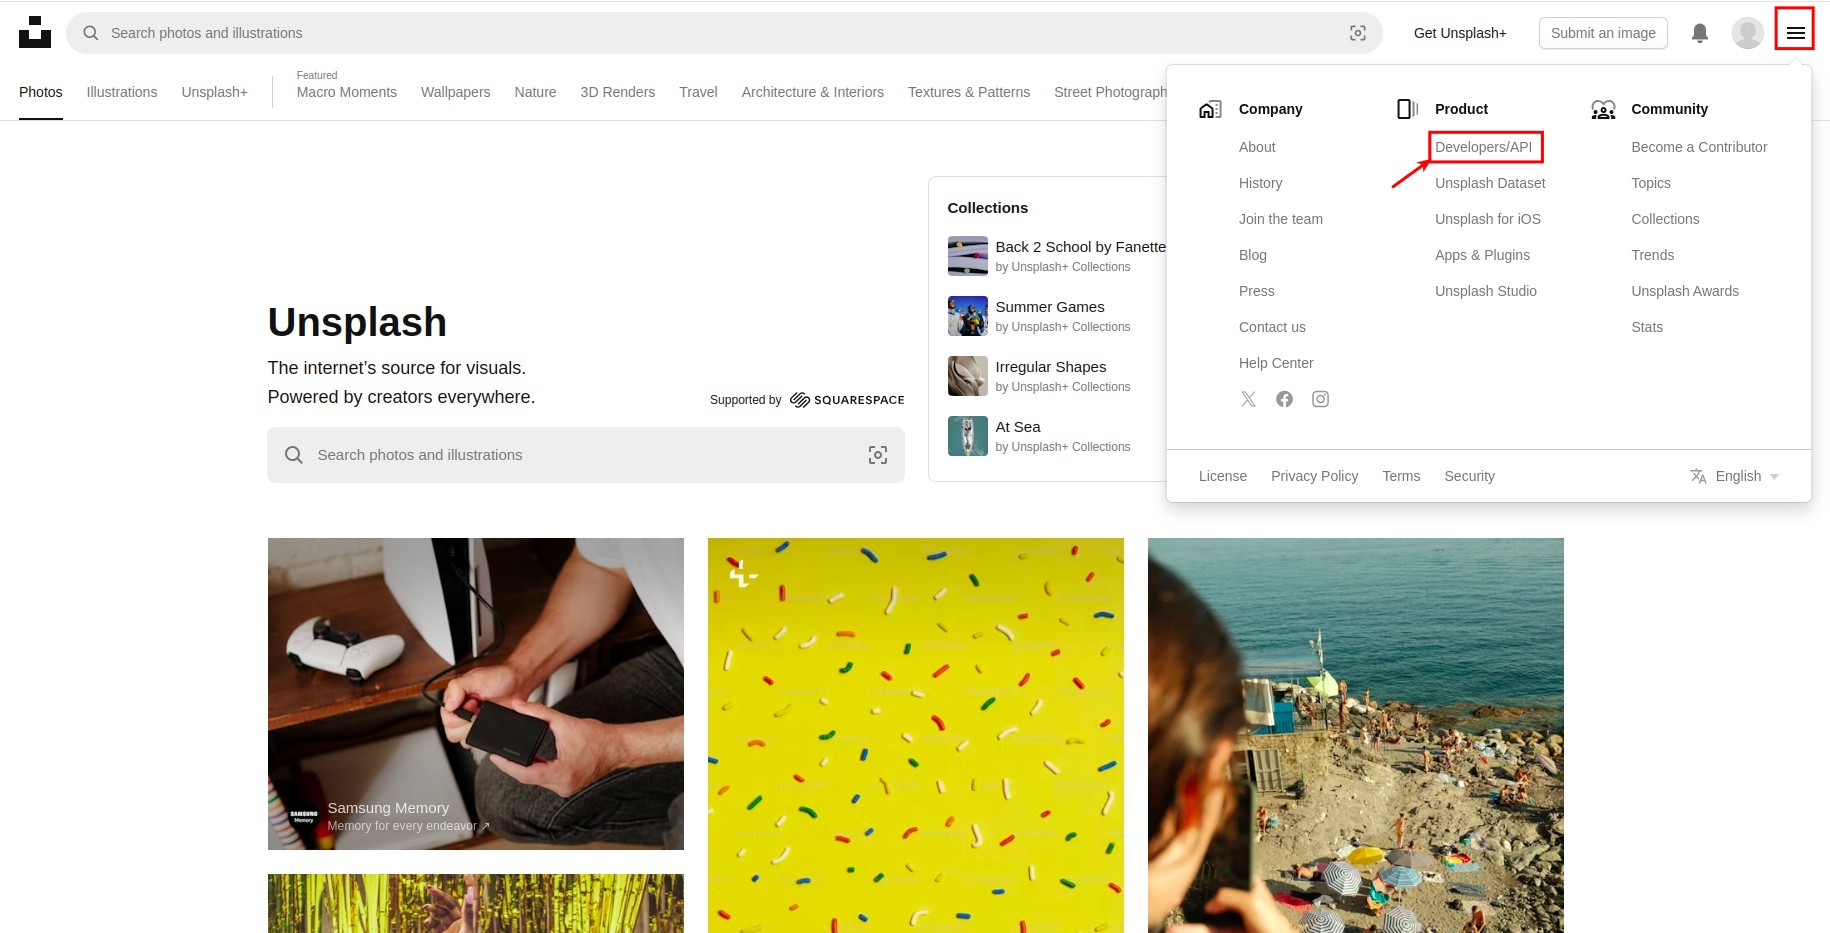Open the Architecture & Interiors topic

tap(813, 92)
